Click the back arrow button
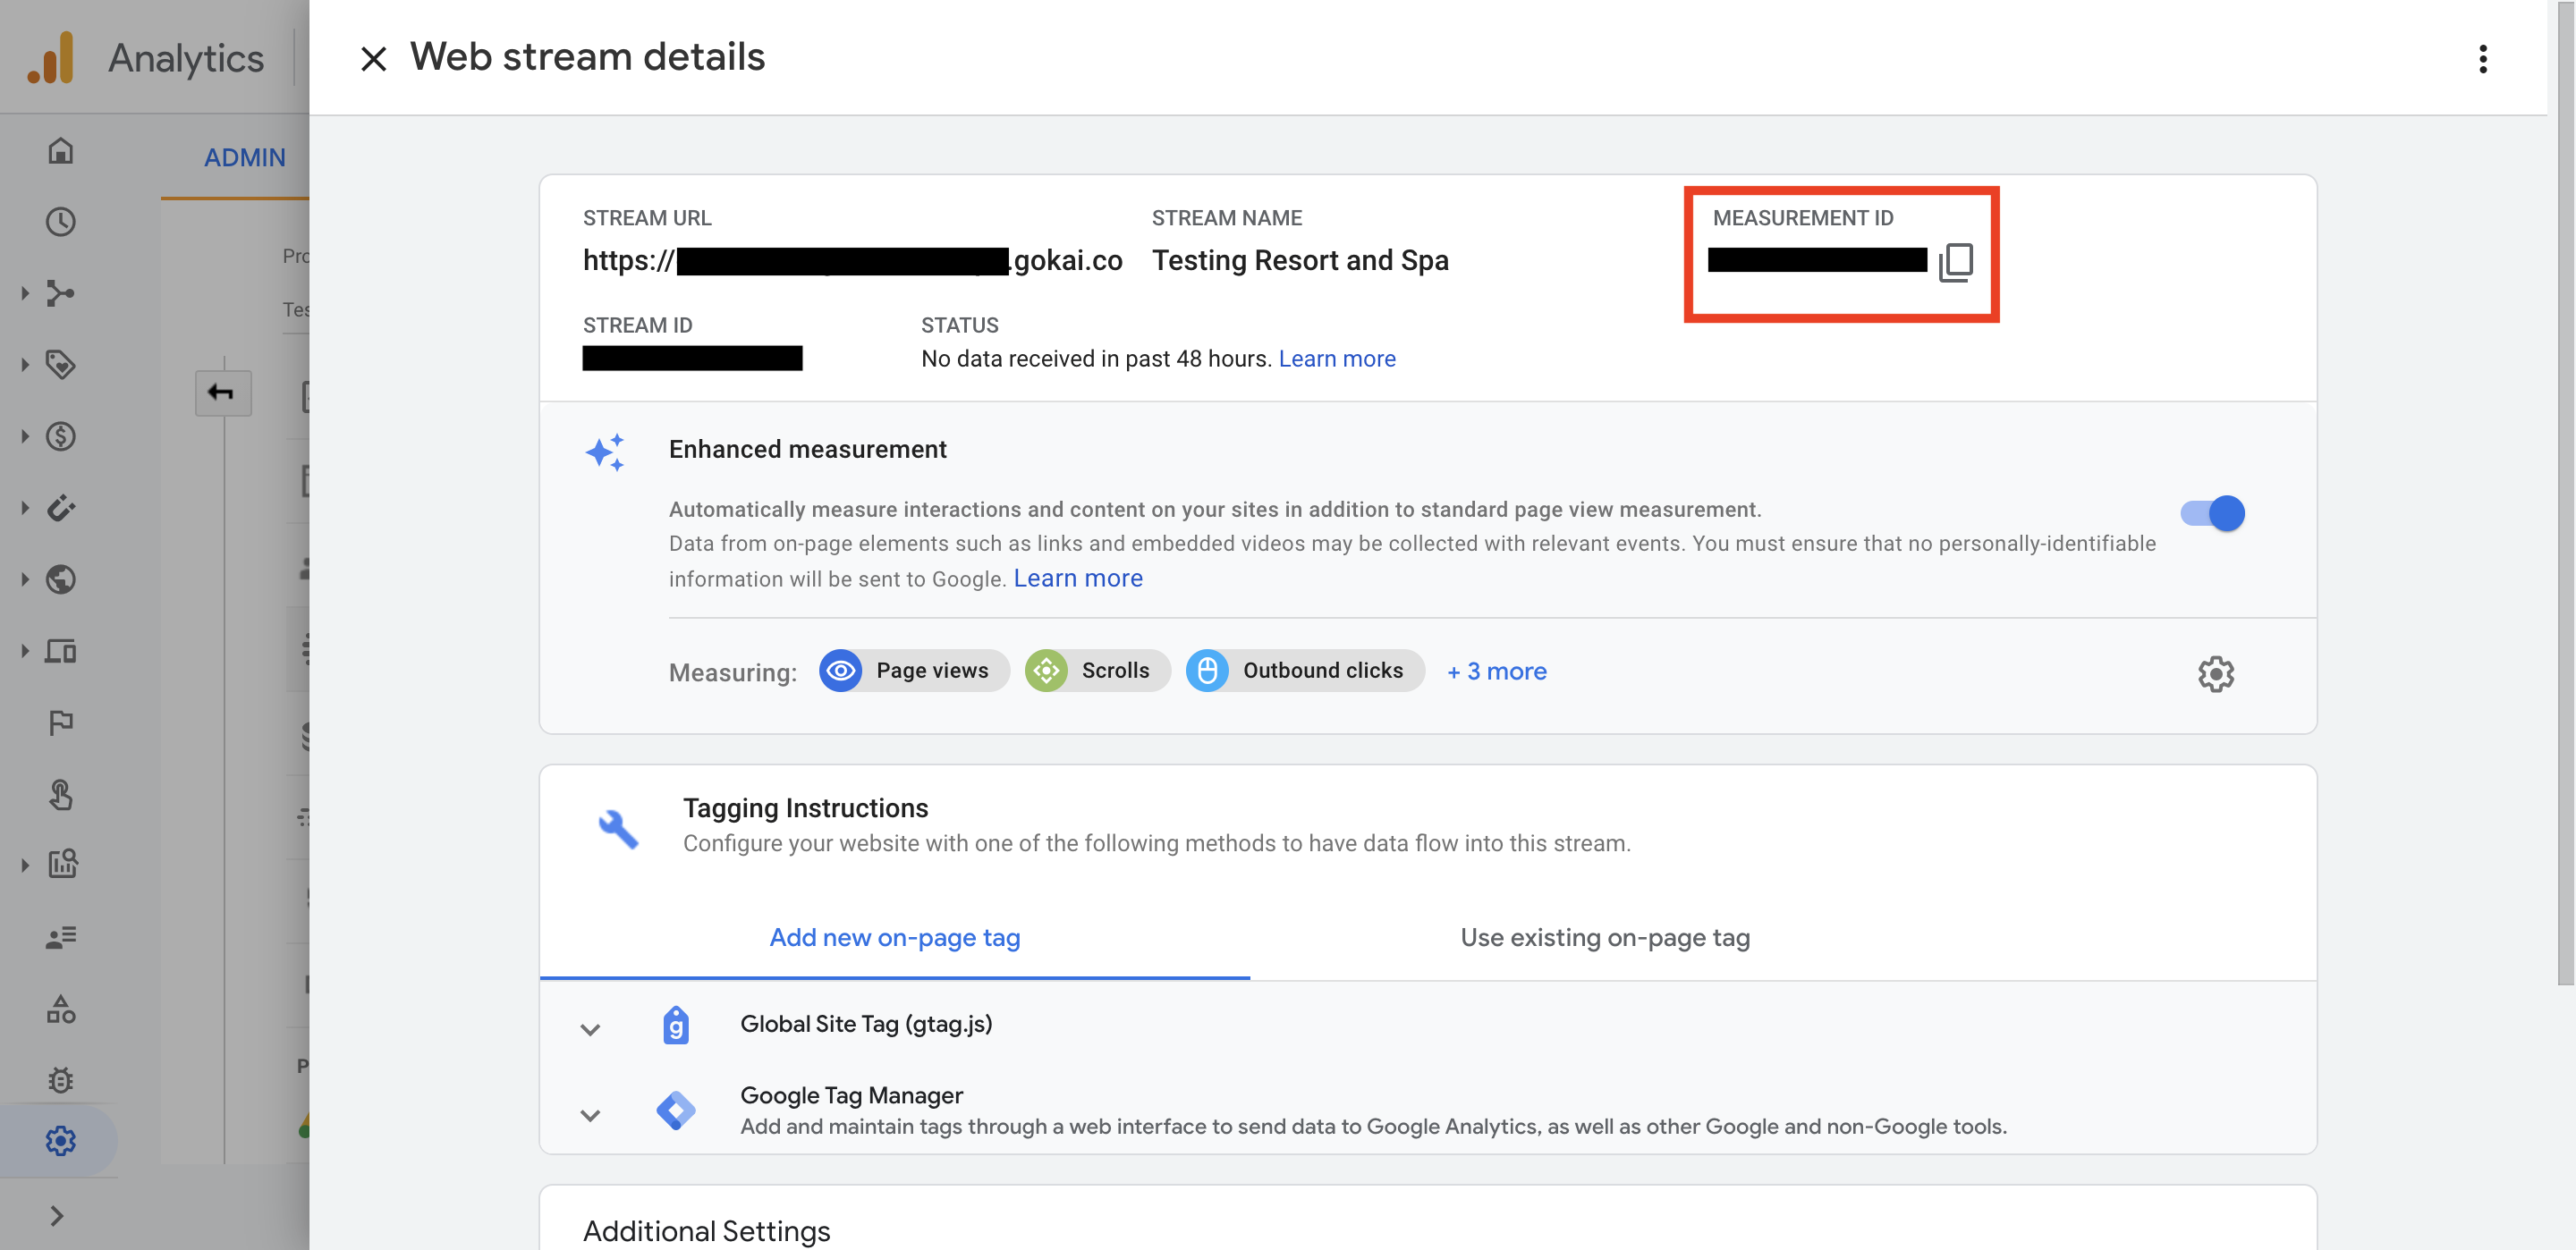The width and height of the screenshot is (2576, 1250). tap(222, 392)
